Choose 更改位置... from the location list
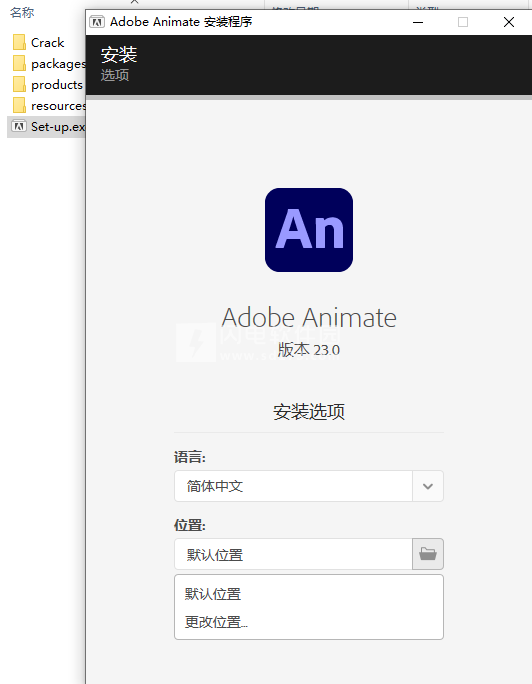532x684 pixels. coord(216,622)
